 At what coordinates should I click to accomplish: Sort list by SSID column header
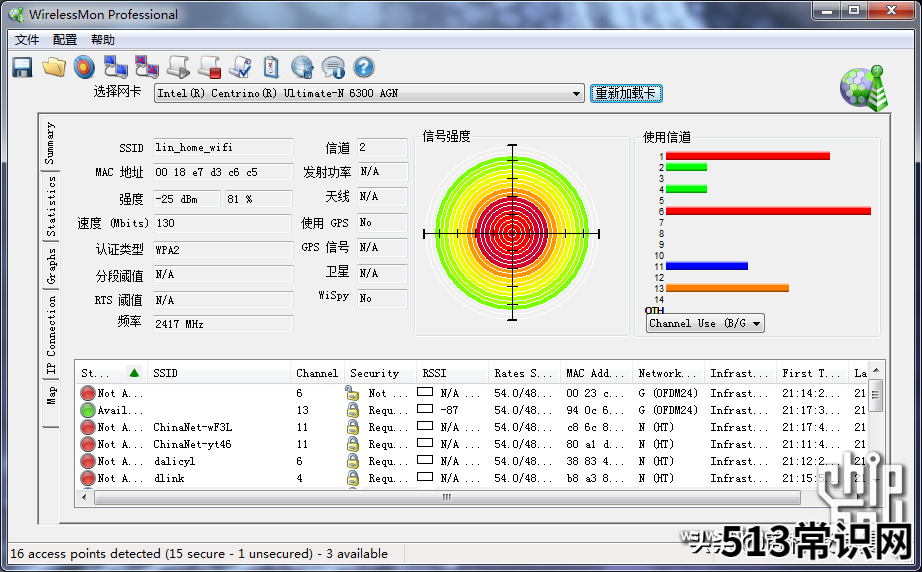(x=218, y=373)
